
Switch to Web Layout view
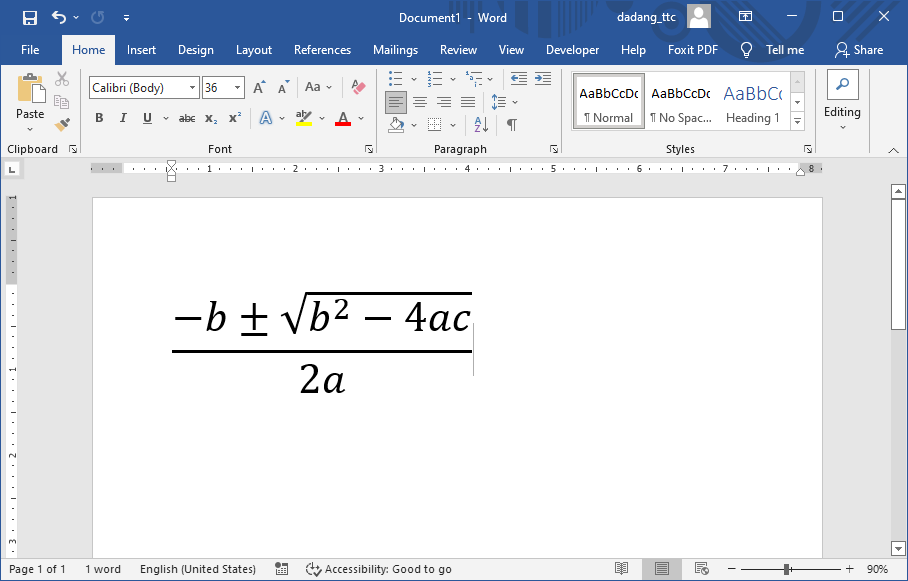pyautogui.click(x=700, y=569)
